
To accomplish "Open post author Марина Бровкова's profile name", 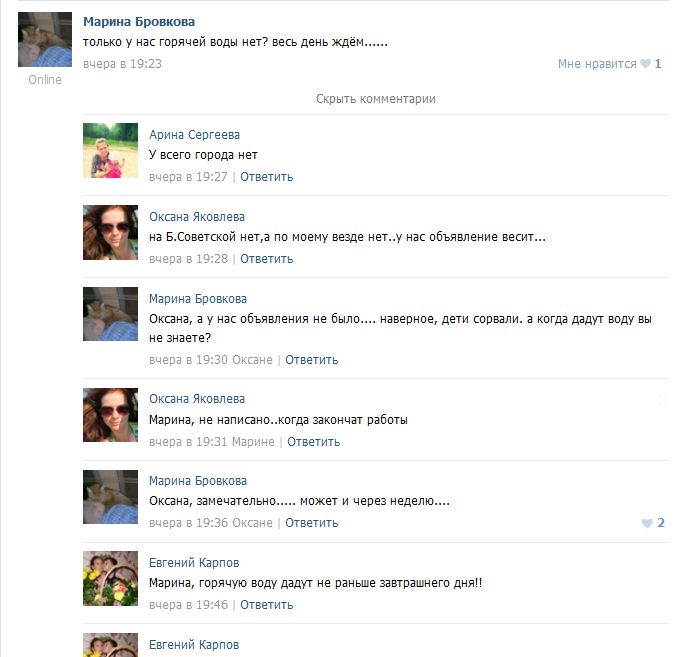I will [139, 22].
